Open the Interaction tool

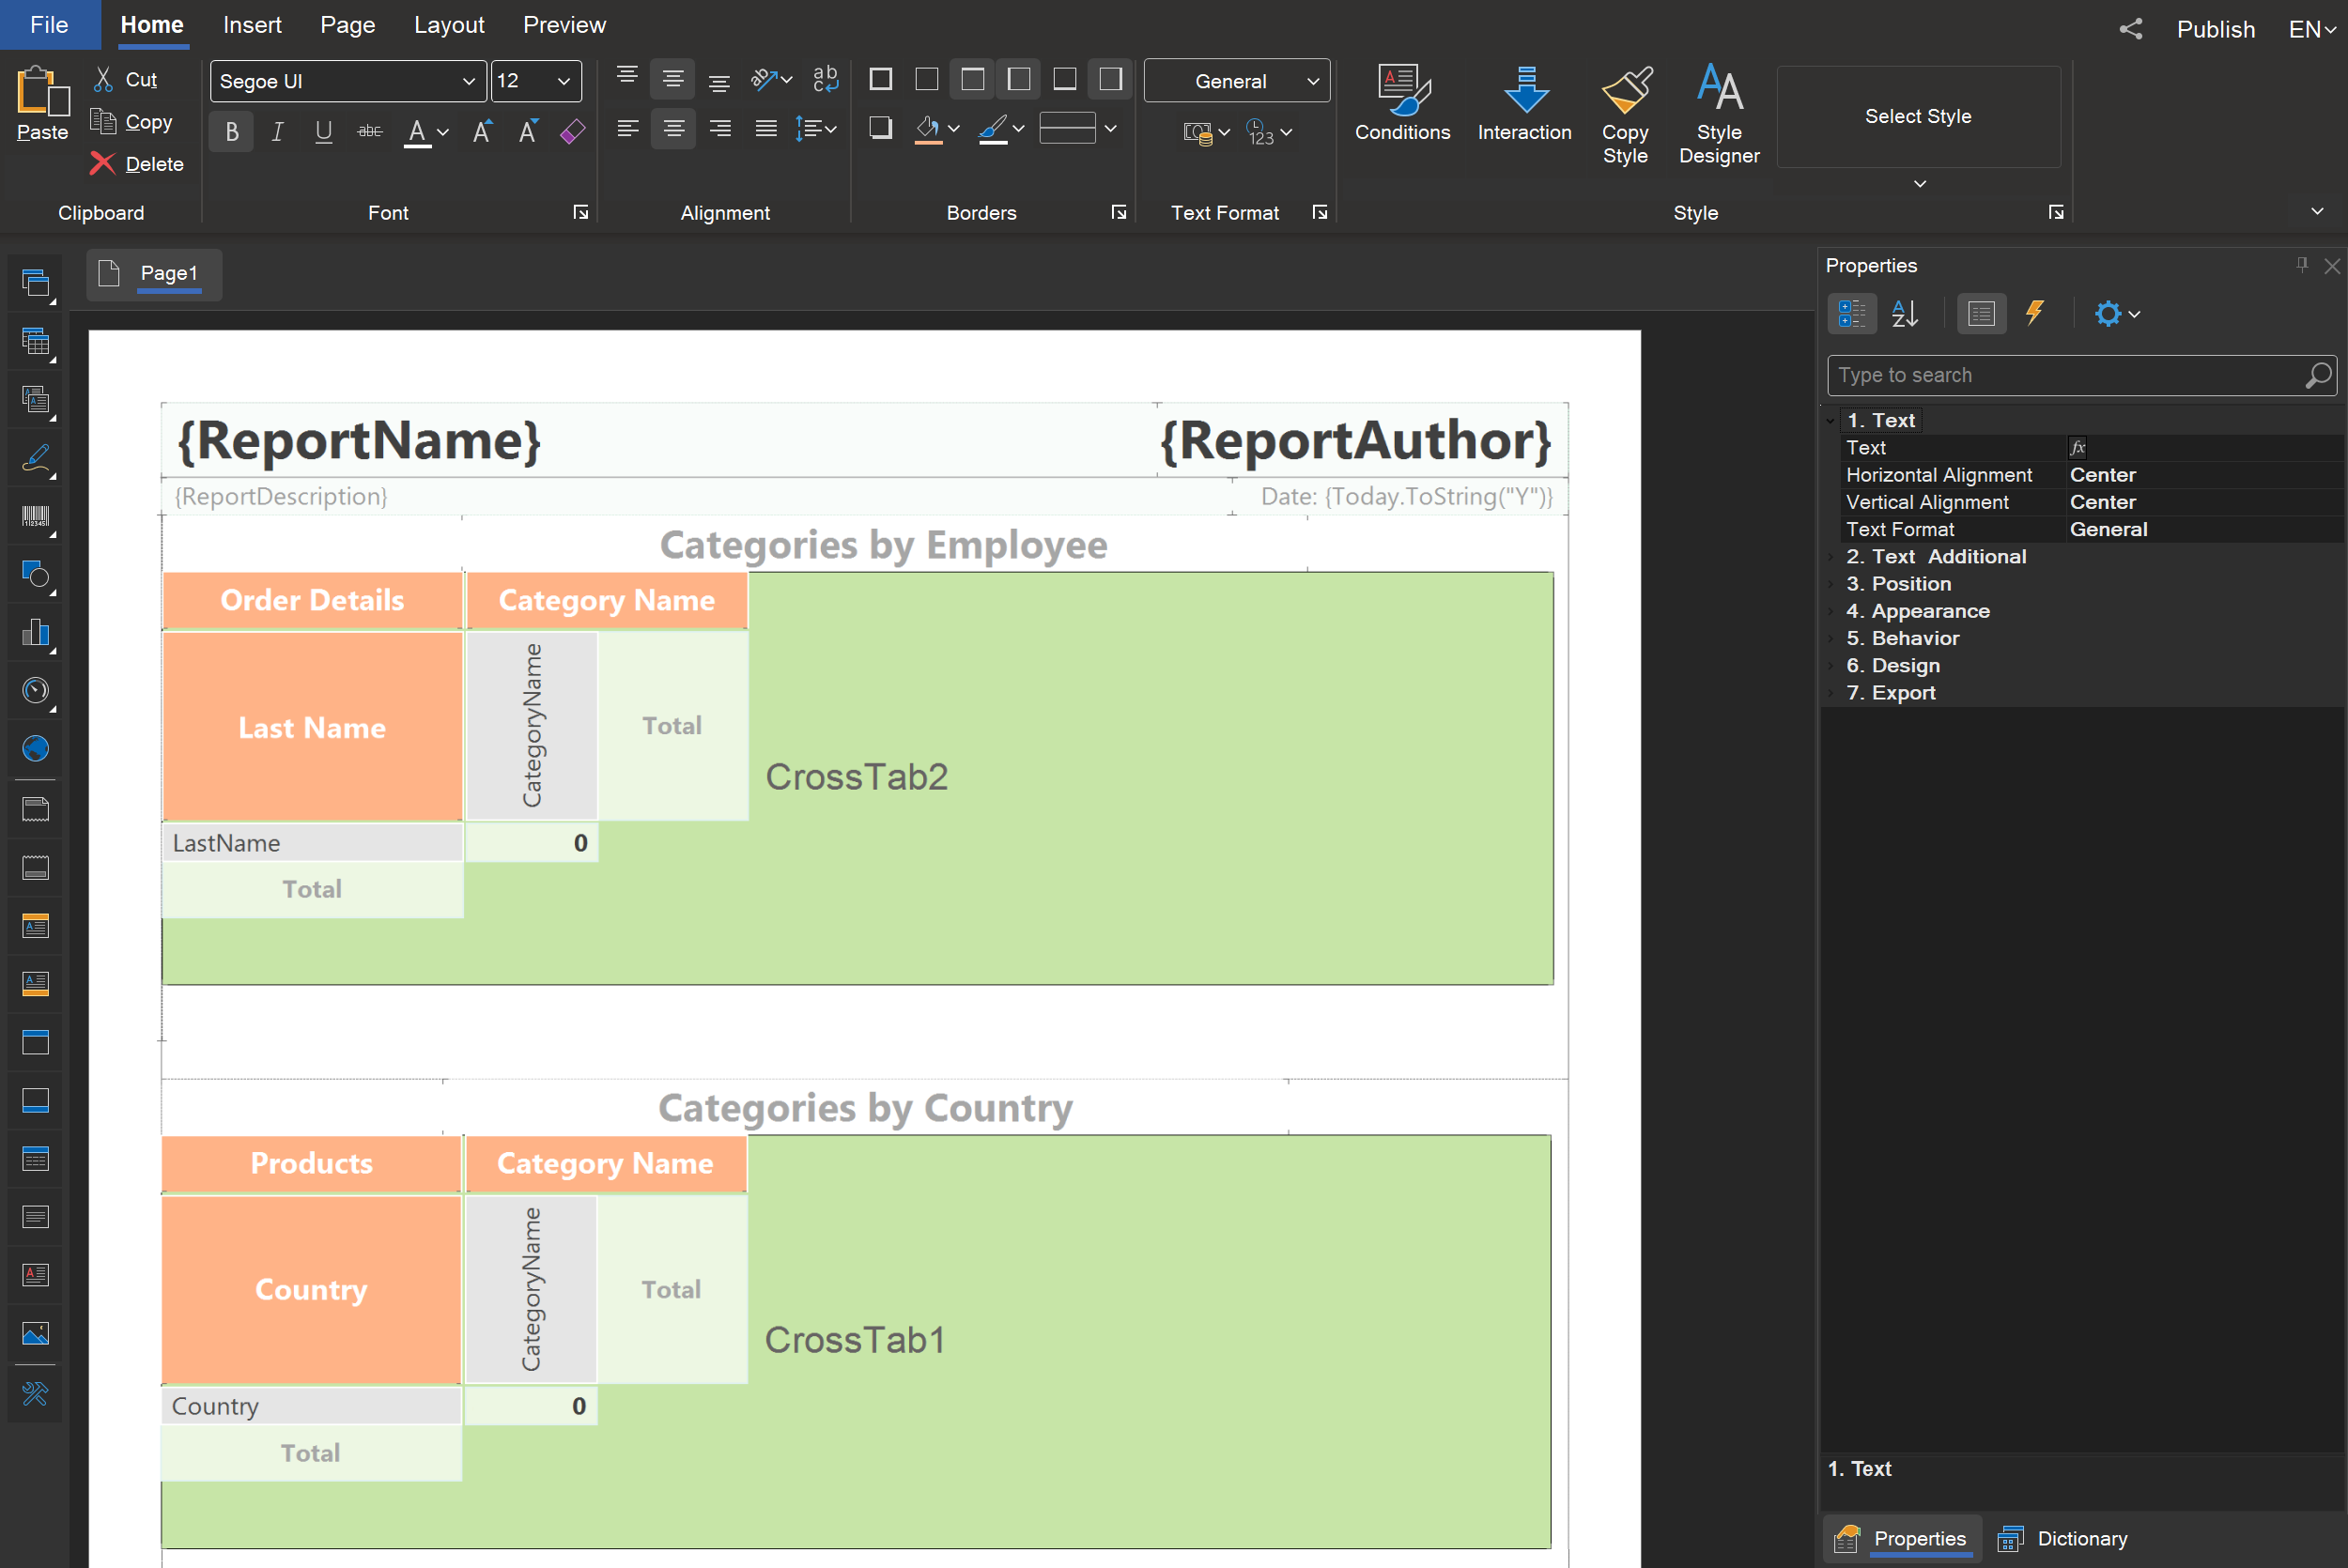pos(1524,104)
